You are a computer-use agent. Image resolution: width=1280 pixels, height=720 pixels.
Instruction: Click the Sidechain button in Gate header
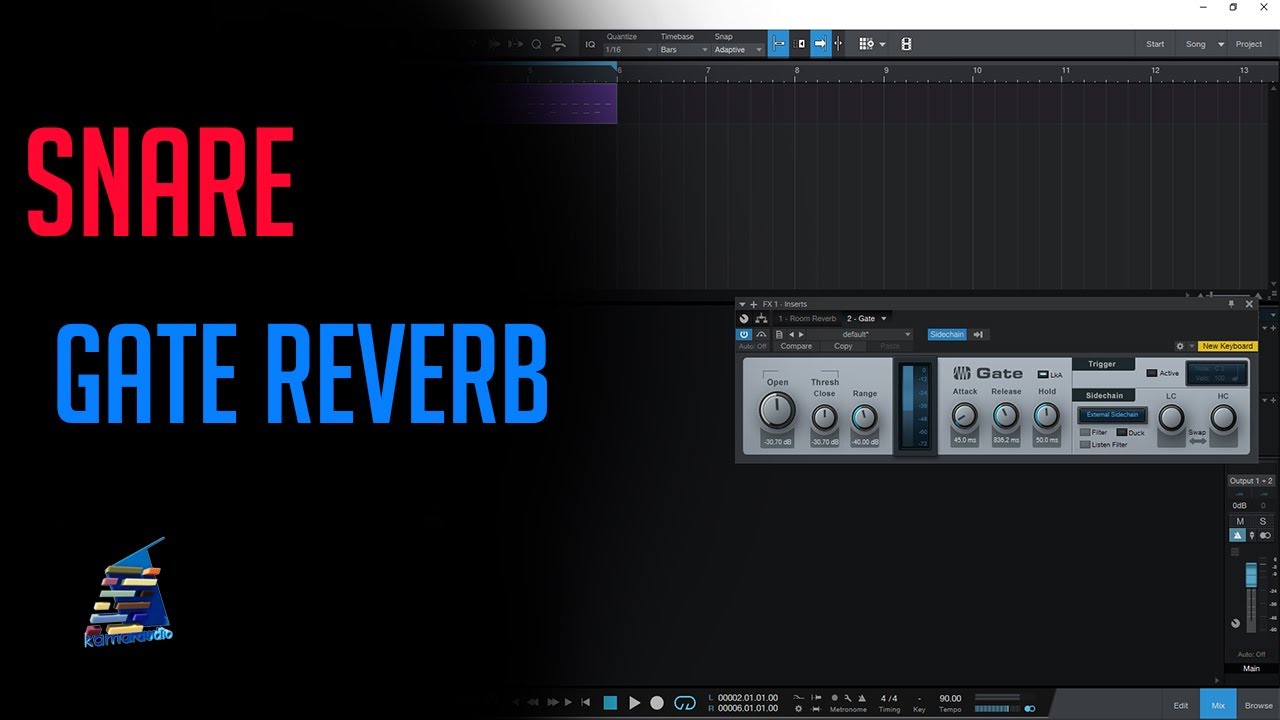pos(947,334)
